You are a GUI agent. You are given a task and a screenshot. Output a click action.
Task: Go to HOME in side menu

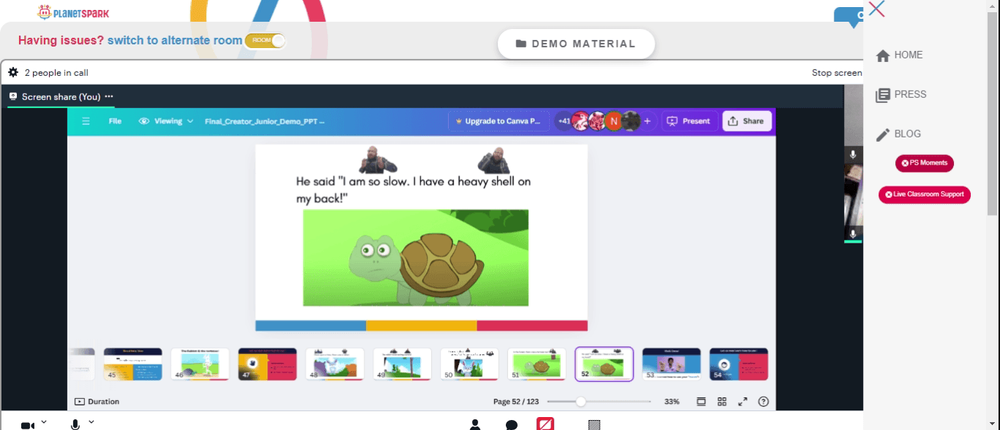900,56
